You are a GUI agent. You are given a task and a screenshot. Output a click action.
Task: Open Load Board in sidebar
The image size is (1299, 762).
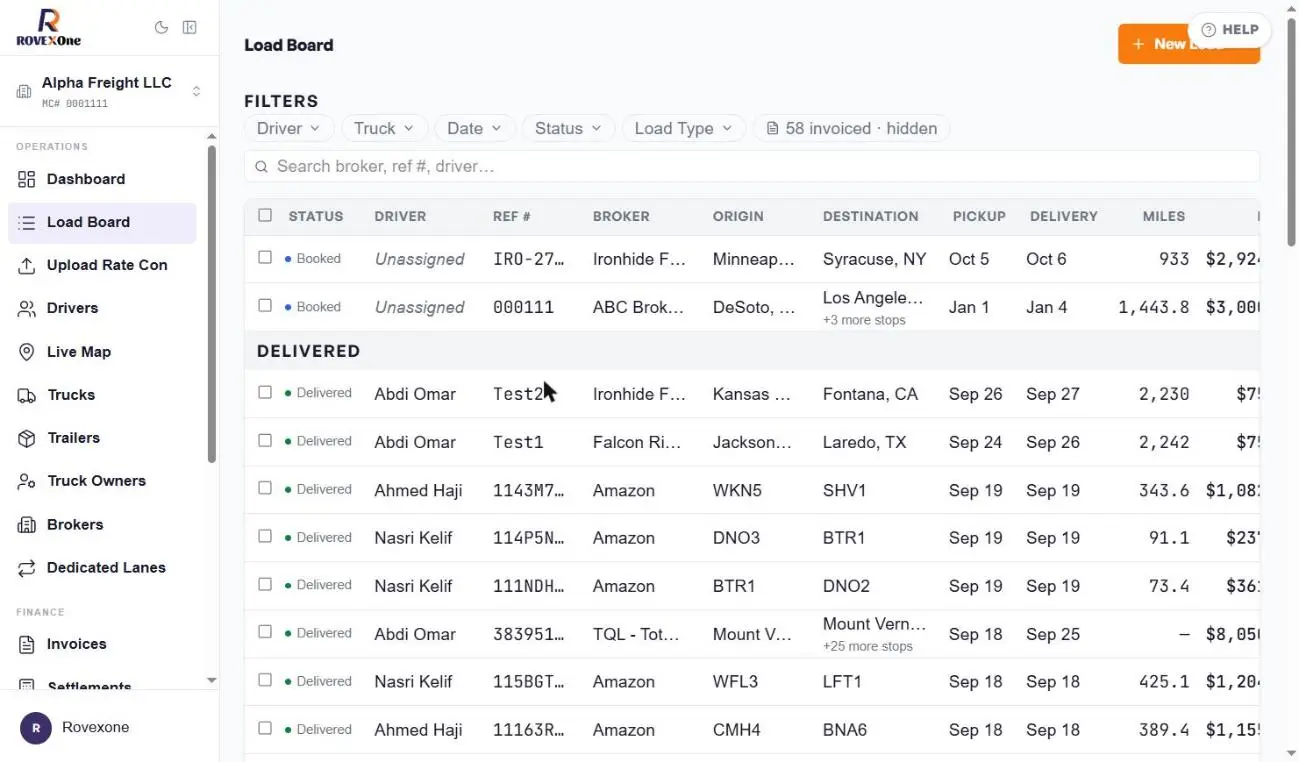point(102,222)
